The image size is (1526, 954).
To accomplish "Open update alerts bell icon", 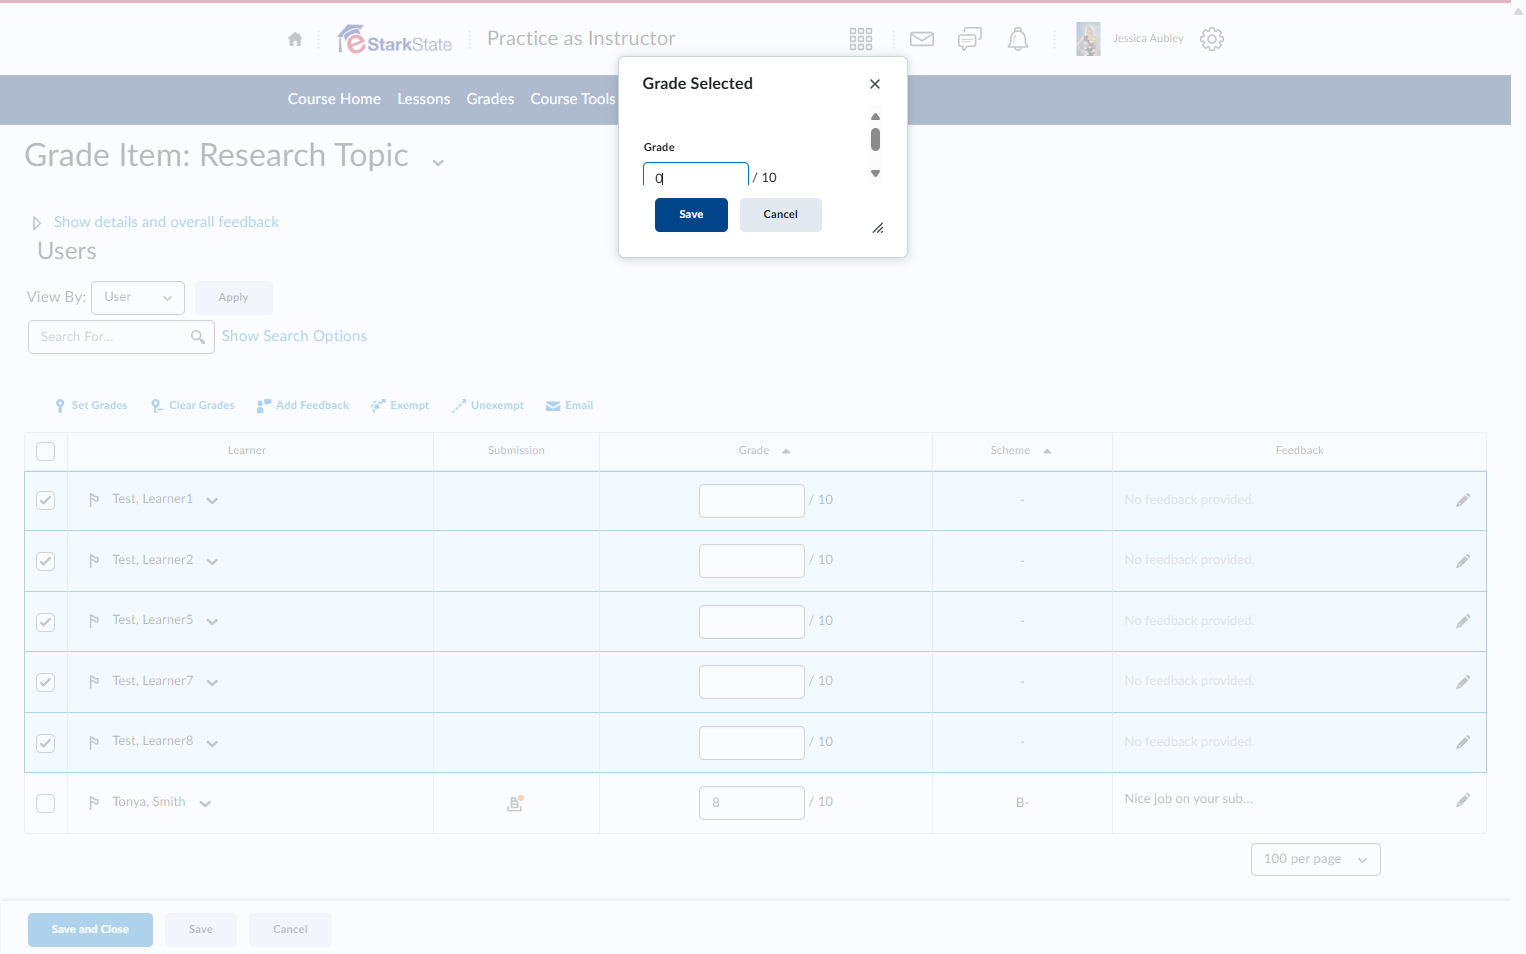I will point(1018,39).
